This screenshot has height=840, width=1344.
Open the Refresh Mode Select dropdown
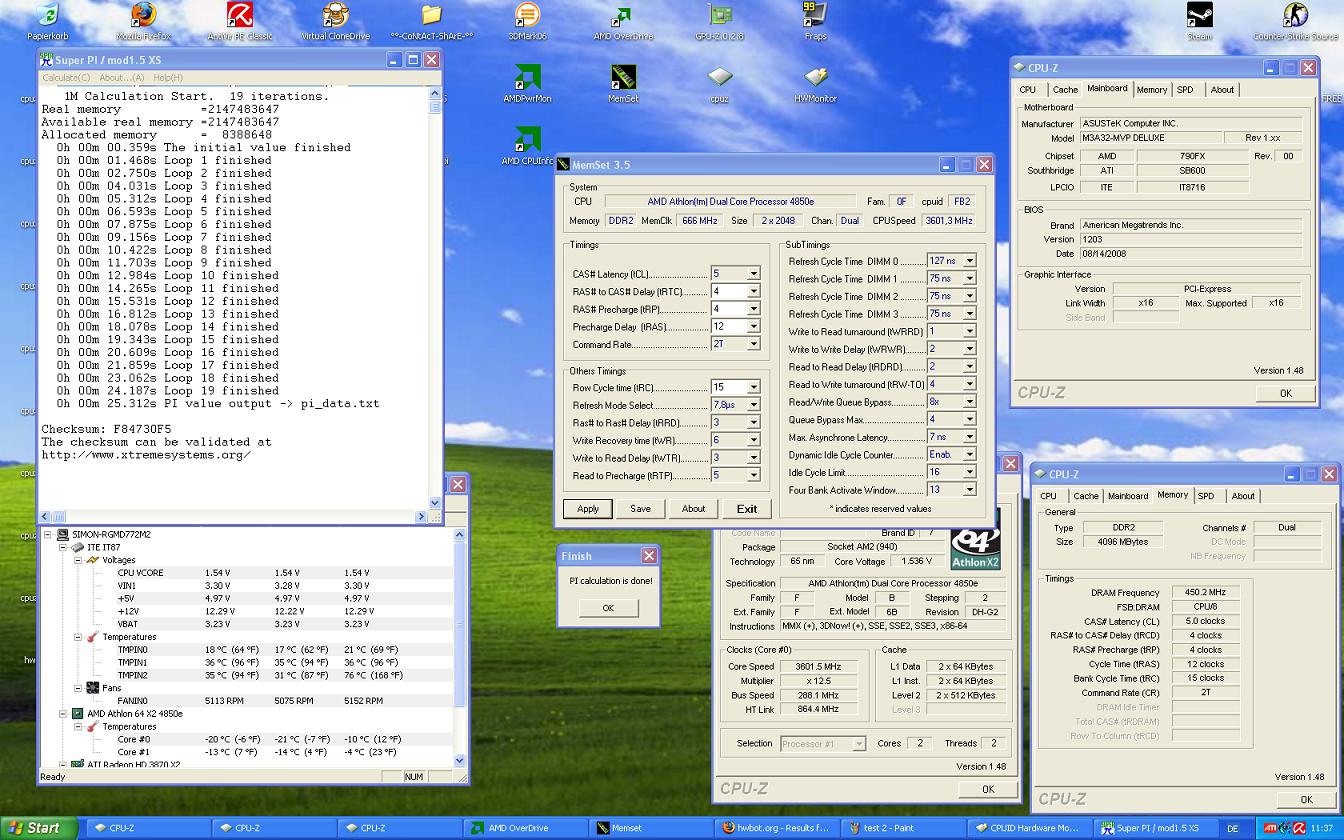pyautogui.click(x=753, y=405)
